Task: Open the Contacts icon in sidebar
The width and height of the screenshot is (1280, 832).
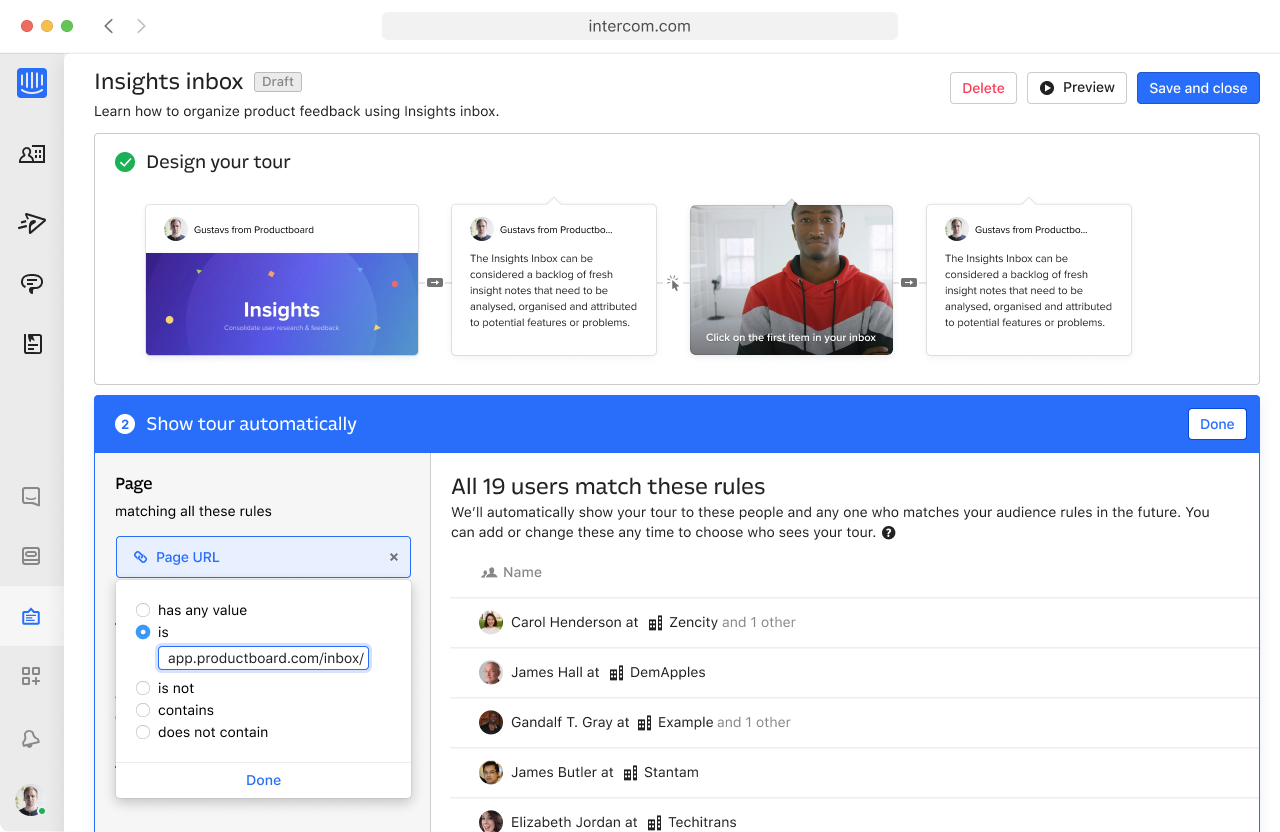Action: click(32, 154)
